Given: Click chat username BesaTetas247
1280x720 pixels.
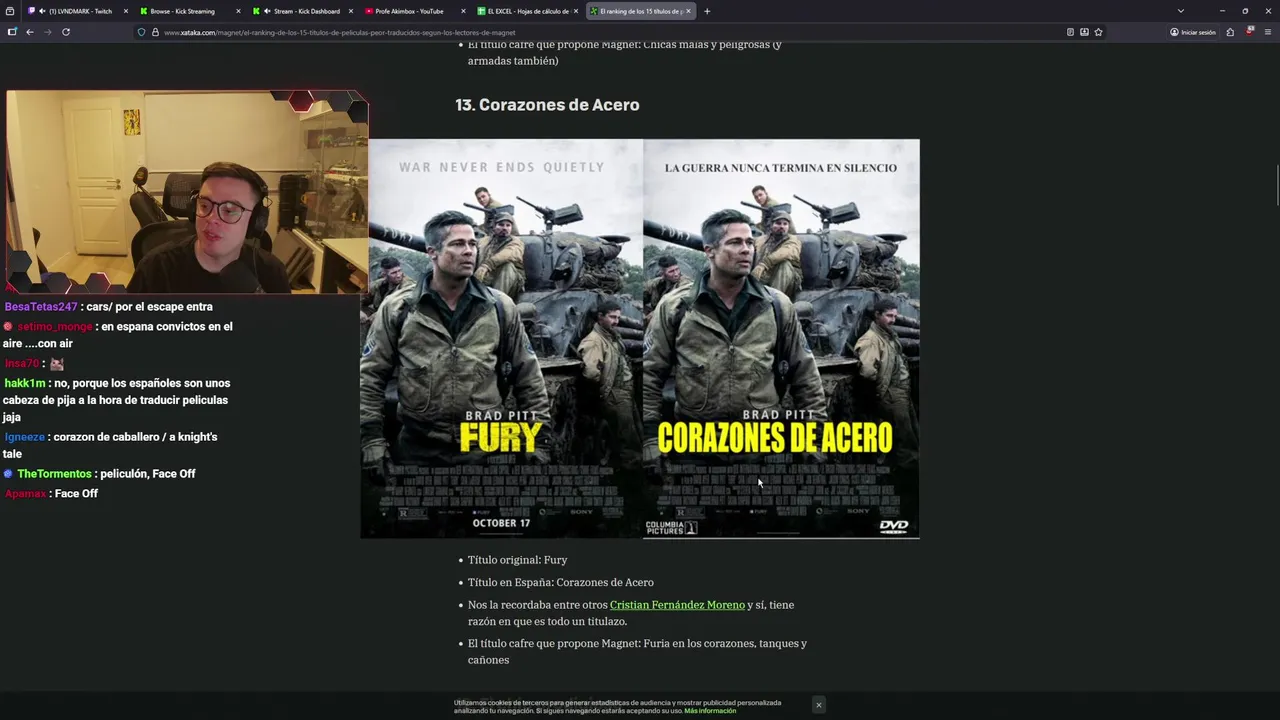Looking at the screenshot, I should (x=41, y=307).
